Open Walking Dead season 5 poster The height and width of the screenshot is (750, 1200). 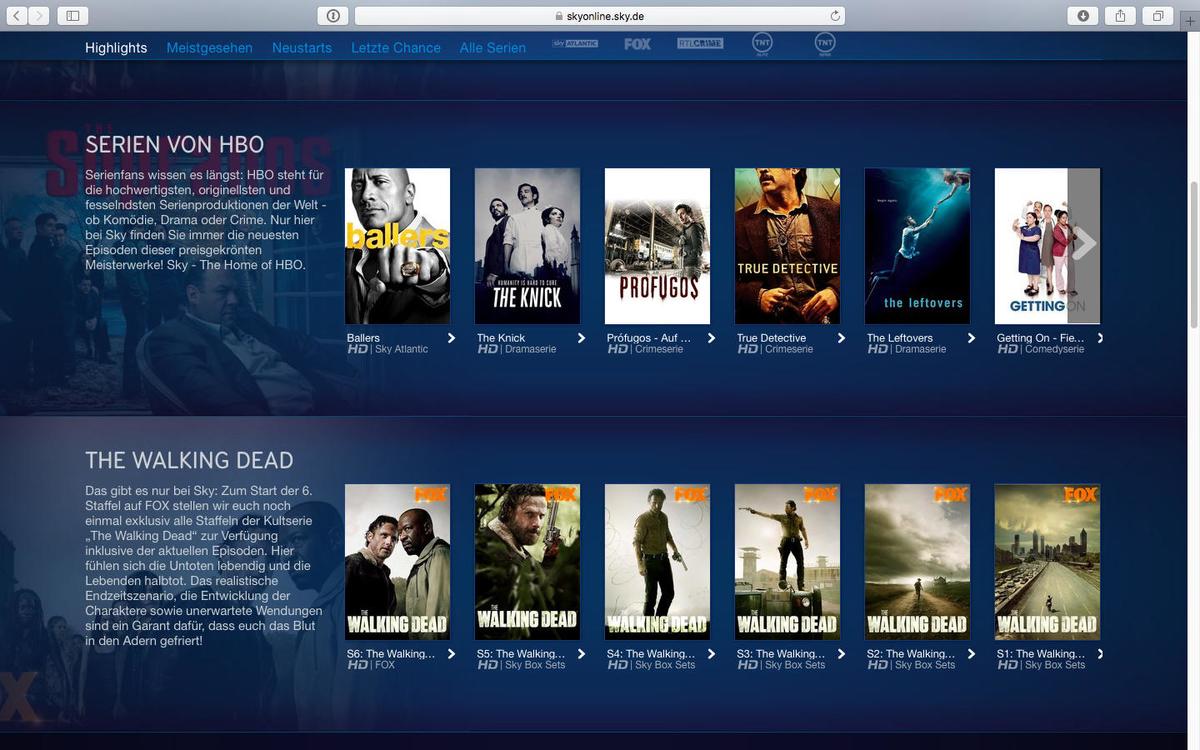[527, 562]
